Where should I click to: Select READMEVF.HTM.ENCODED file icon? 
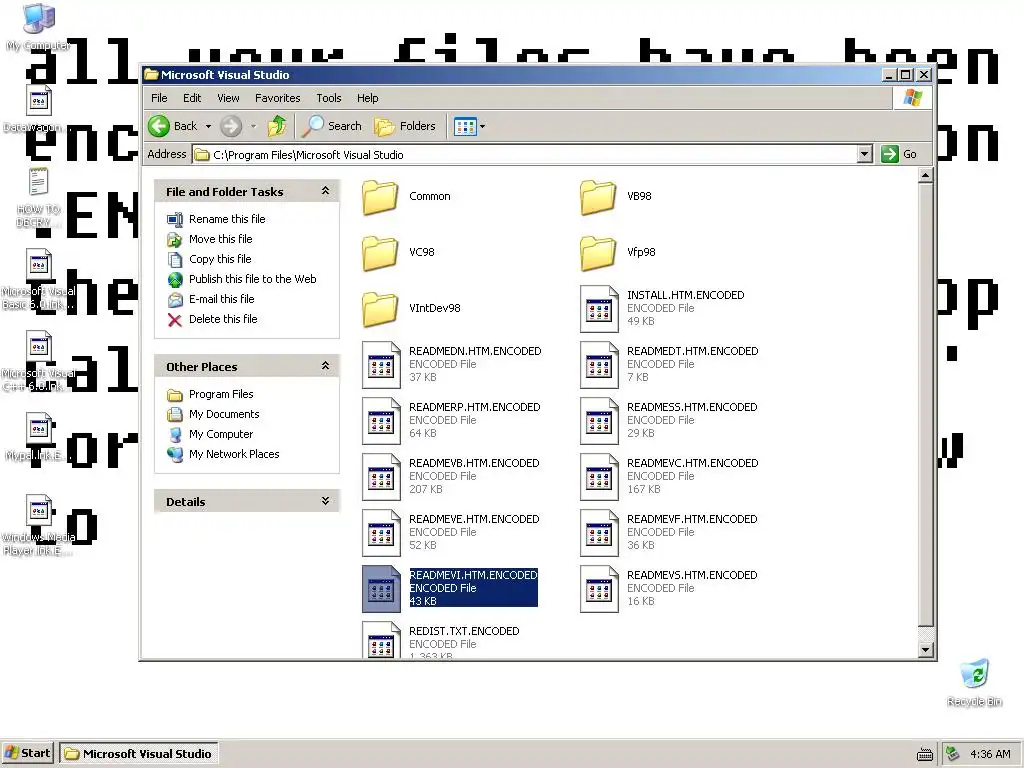[x=599, y=534]
